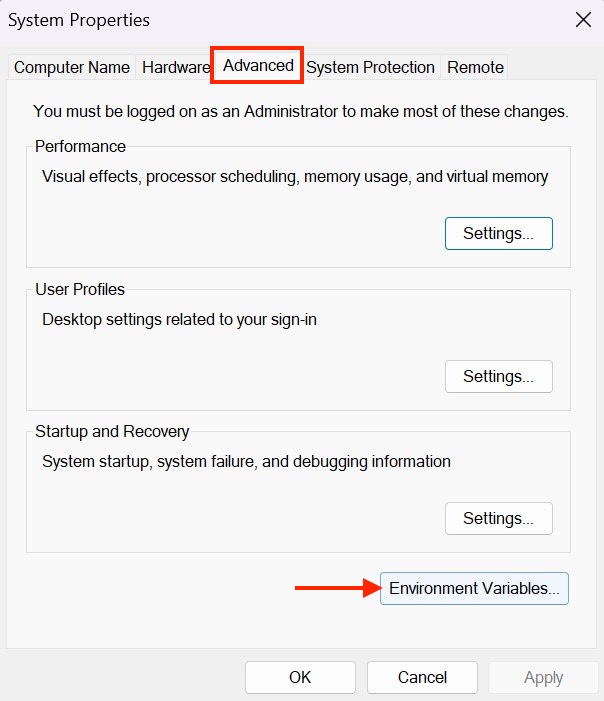The width and height of the screenshot is (604, 701).
Task: Dismiss the dialog with Cancel
Action: (x=422, y=677)
